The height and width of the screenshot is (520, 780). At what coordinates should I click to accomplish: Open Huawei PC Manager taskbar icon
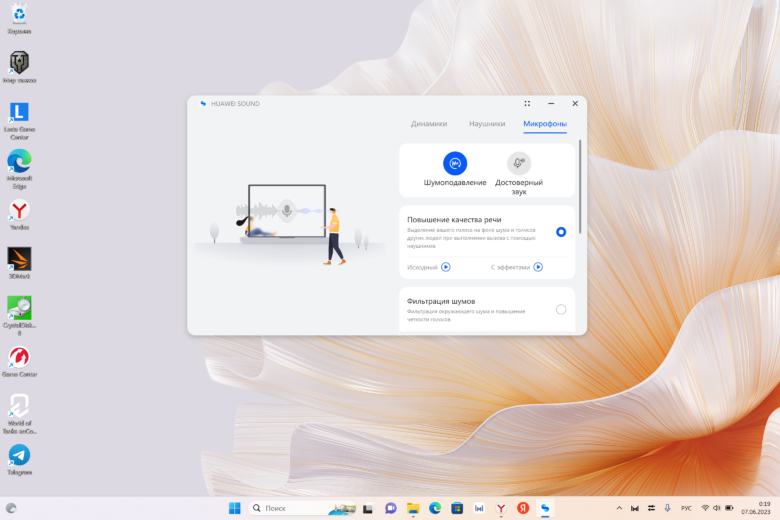(479, 508)
